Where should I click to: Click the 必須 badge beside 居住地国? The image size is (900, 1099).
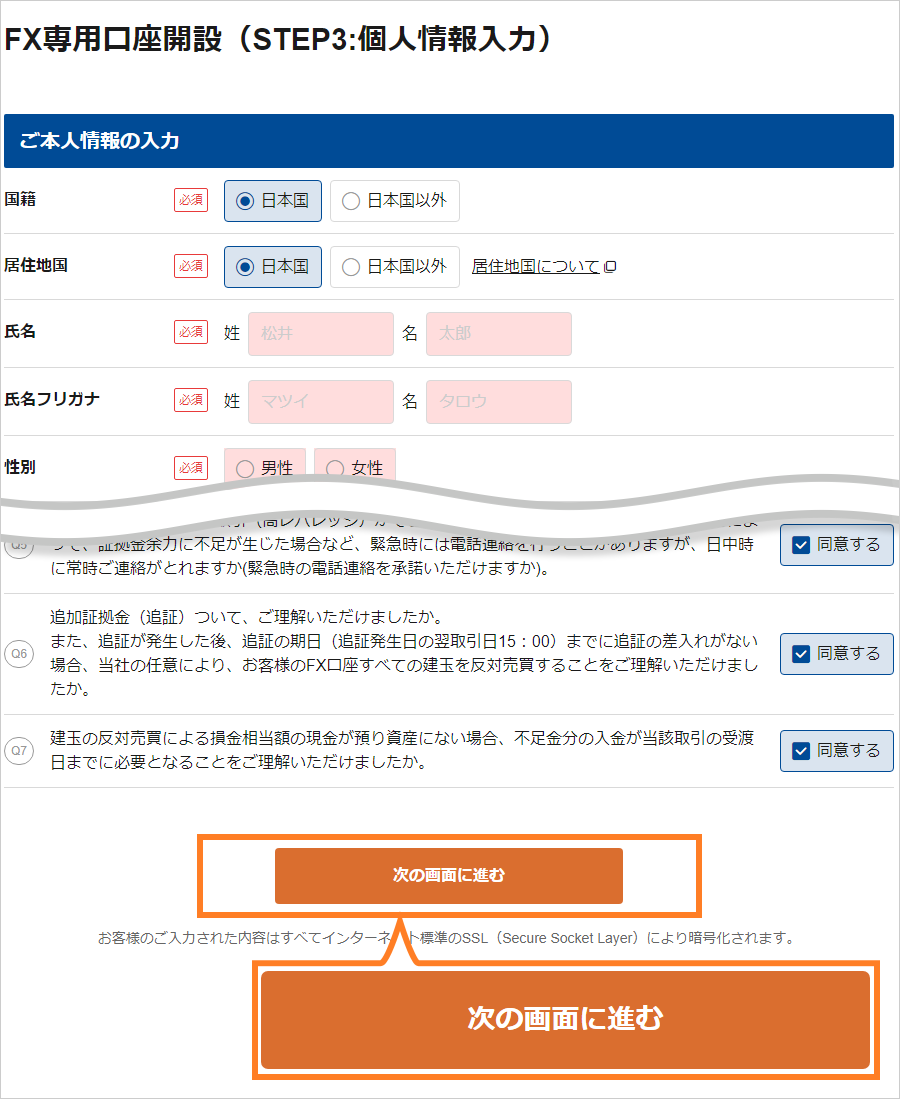point(191,266)
